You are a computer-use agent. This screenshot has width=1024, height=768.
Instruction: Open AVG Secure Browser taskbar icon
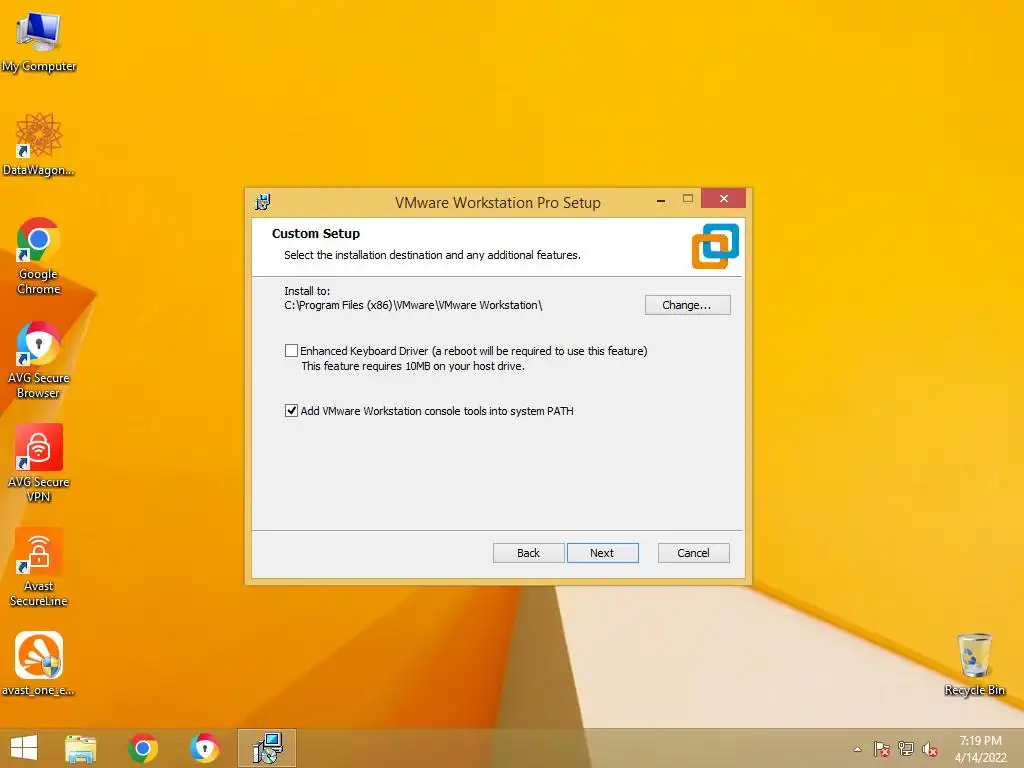[x=204, y=748]
